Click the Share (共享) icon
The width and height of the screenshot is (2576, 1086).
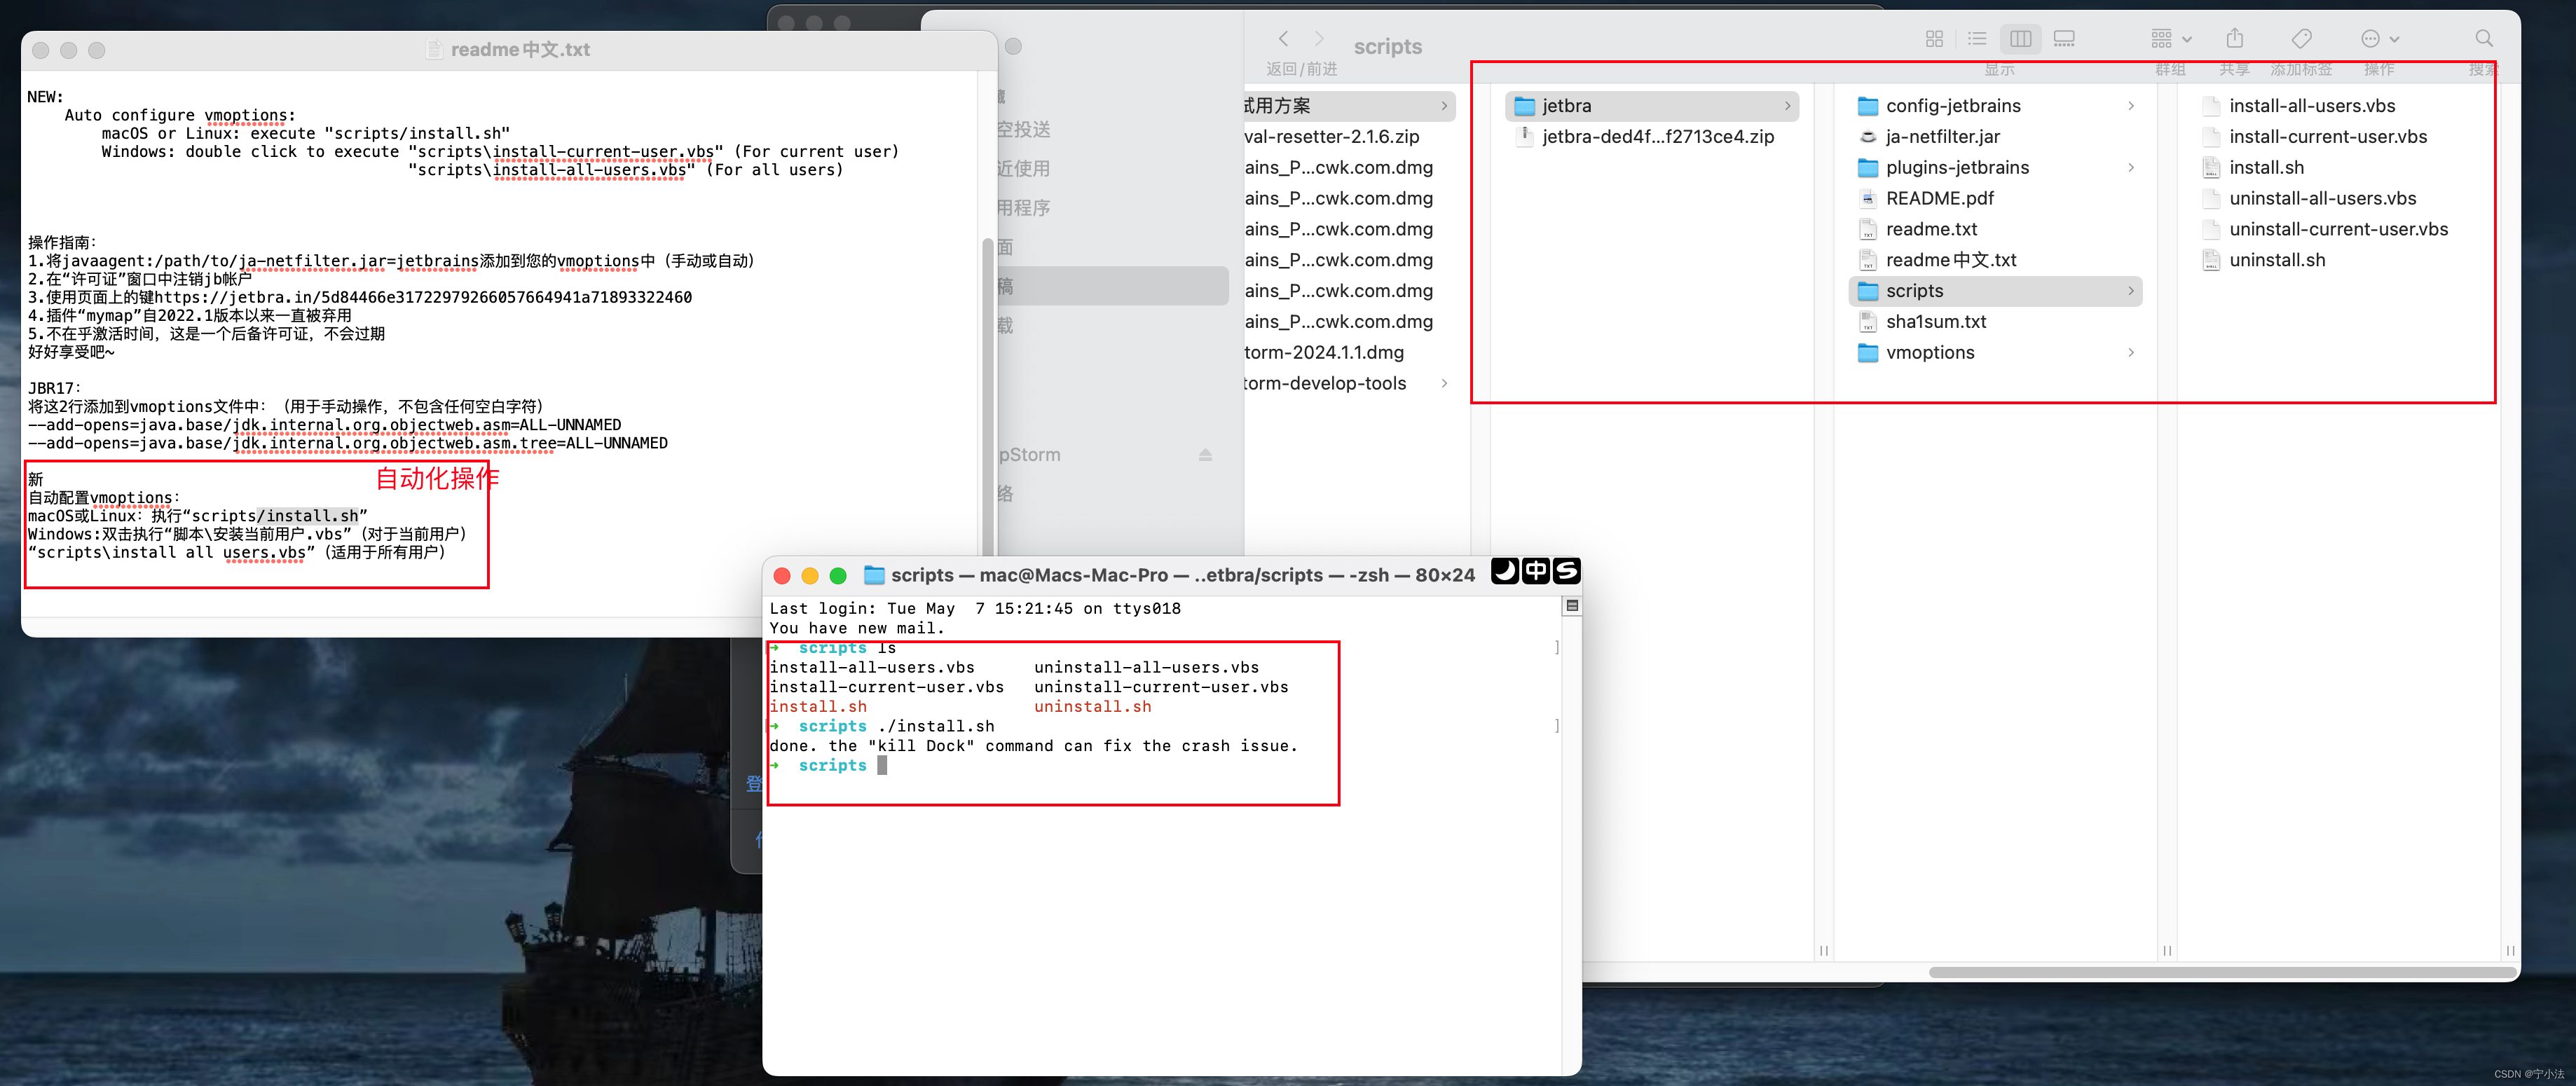coord(2235,38)
